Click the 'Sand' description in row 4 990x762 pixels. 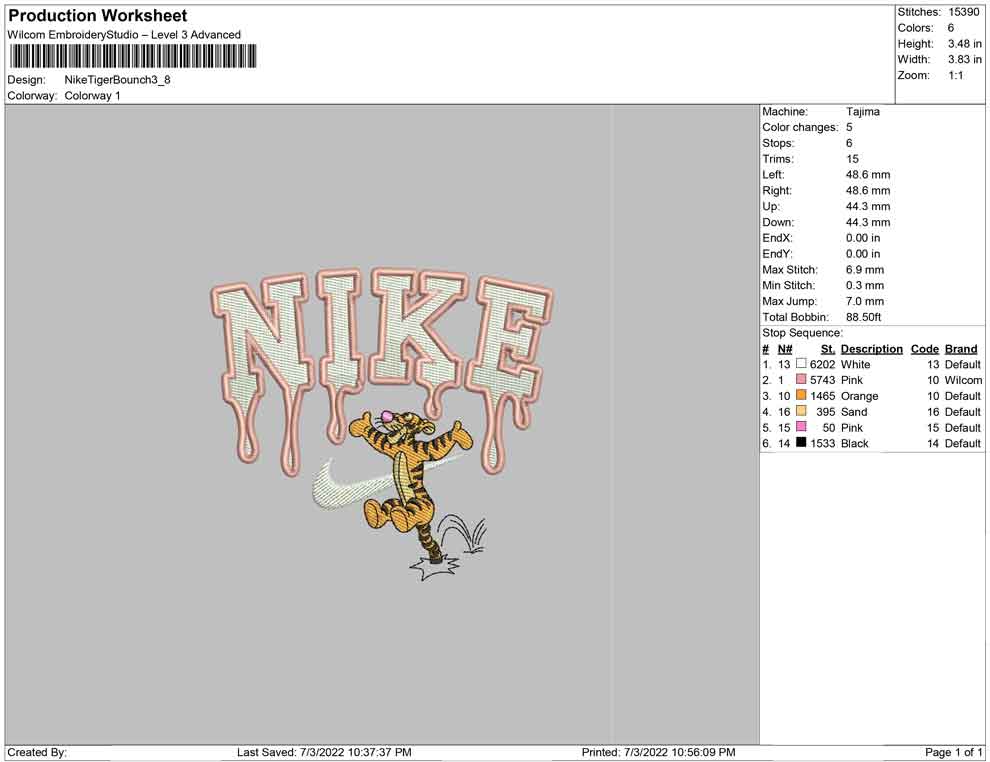coord(854,412)
